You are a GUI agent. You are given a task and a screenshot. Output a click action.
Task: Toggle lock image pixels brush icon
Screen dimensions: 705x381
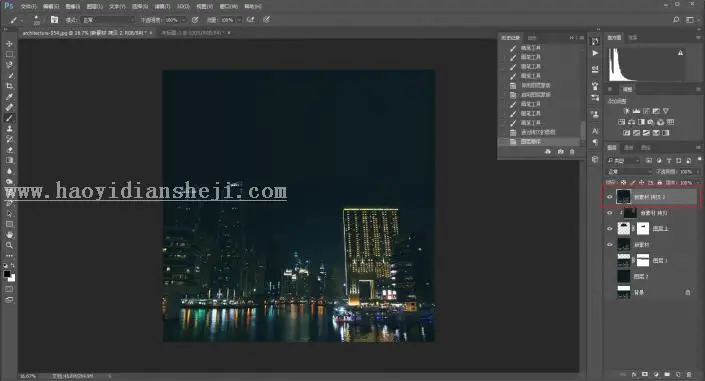[x=633, y=183]
